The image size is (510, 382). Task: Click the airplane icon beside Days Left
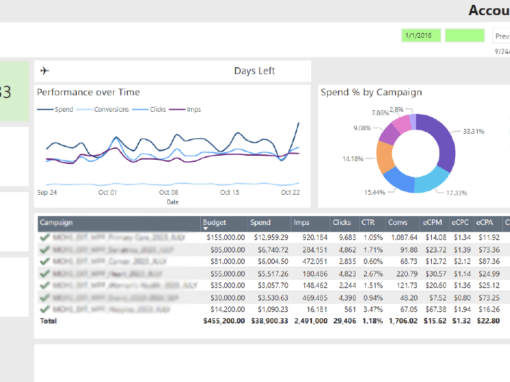pos(44,71)
